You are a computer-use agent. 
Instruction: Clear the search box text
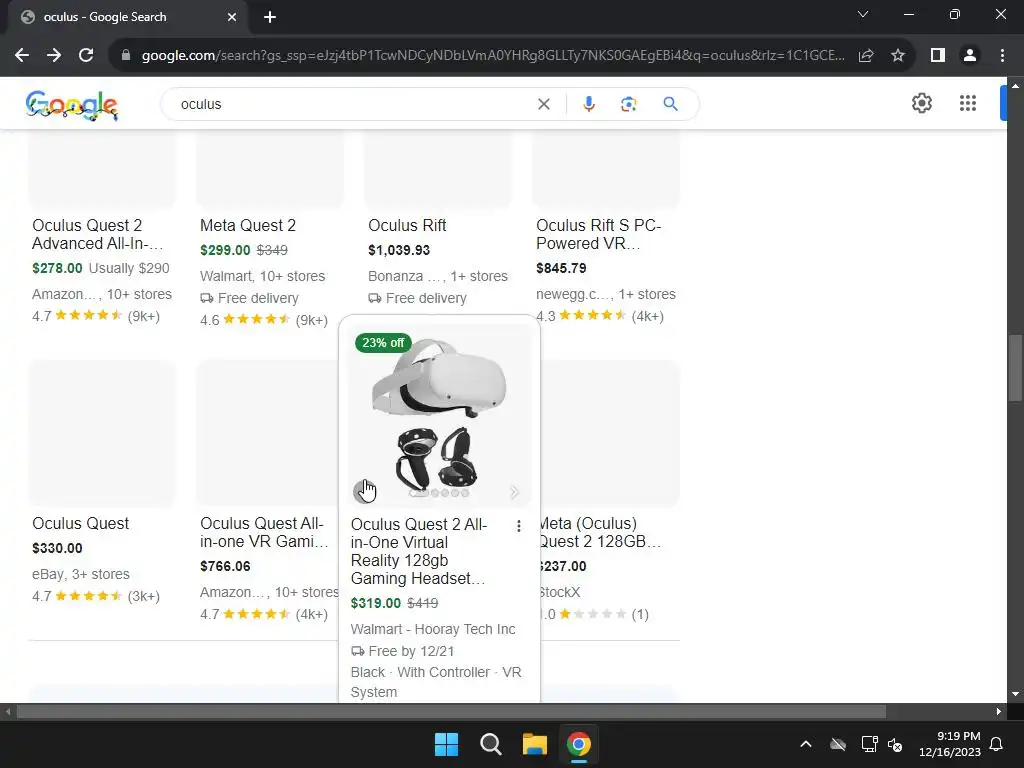[x=543, y=104]
